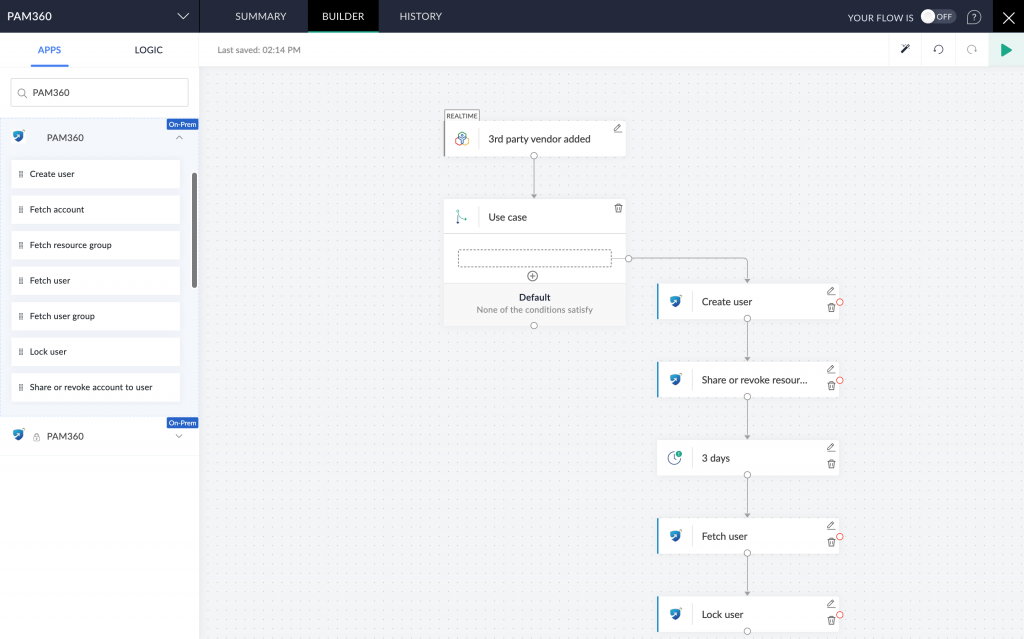The height and width of the screenshot is (639, 1024).
Task: Click the Share or revoke step PAM360 icon
Action: tap(675, 380)
